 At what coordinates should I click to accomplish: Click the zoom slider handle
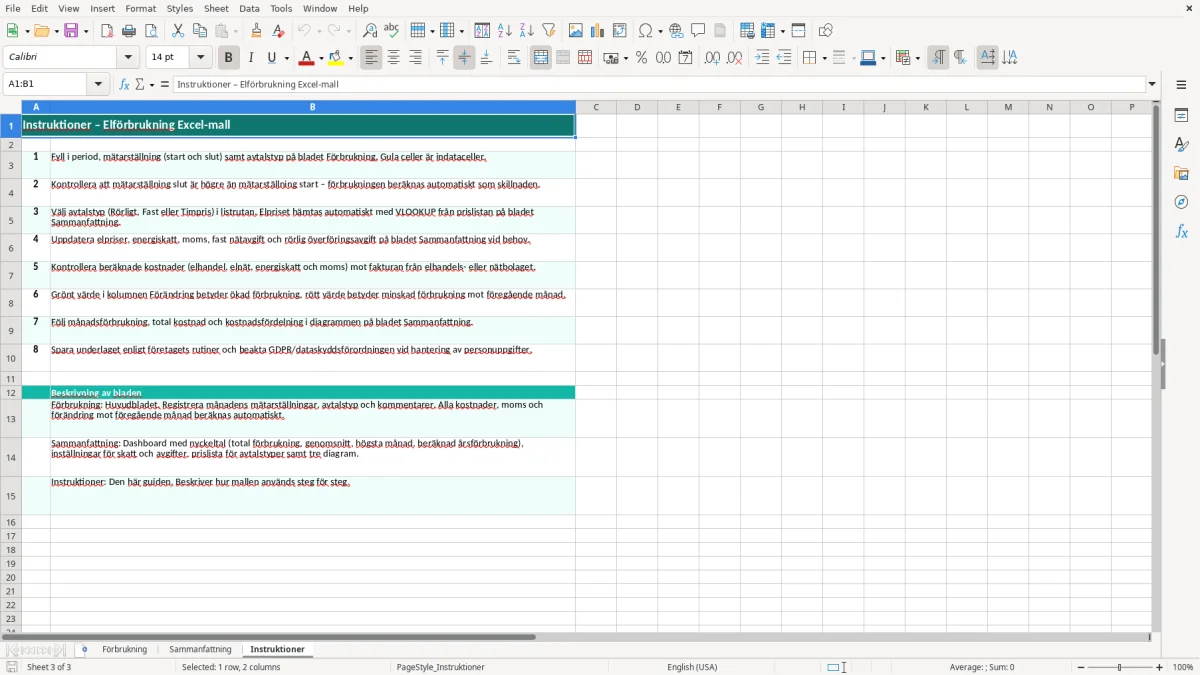(1120, 667)
